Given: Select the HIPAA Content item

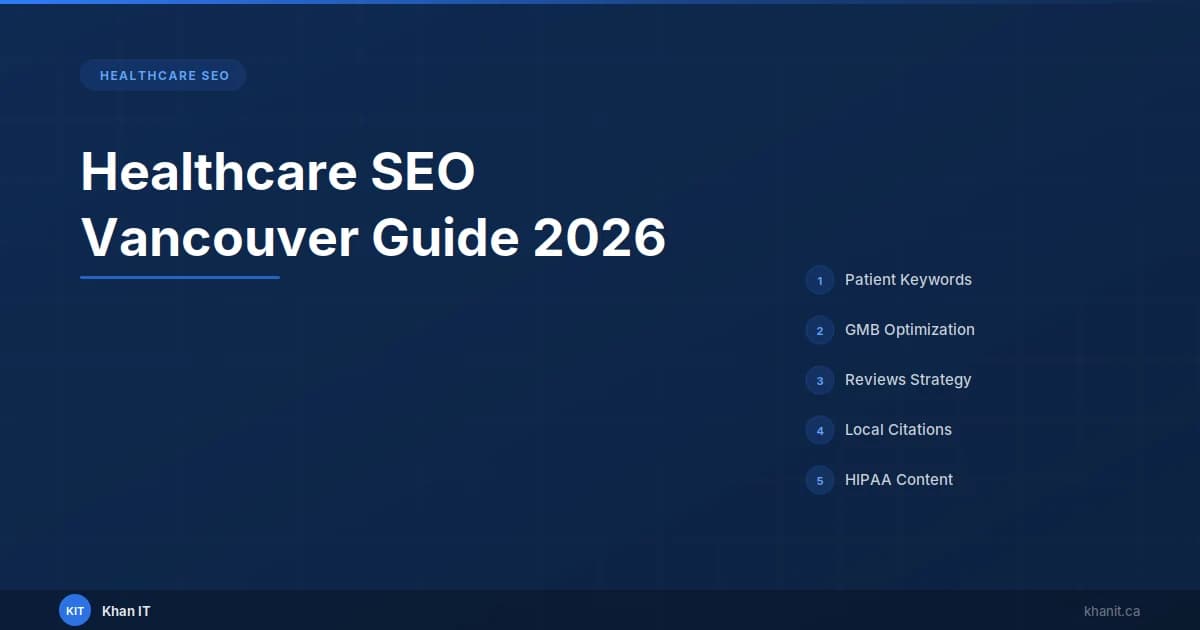Looking at the screenshot, I should 899,480.
